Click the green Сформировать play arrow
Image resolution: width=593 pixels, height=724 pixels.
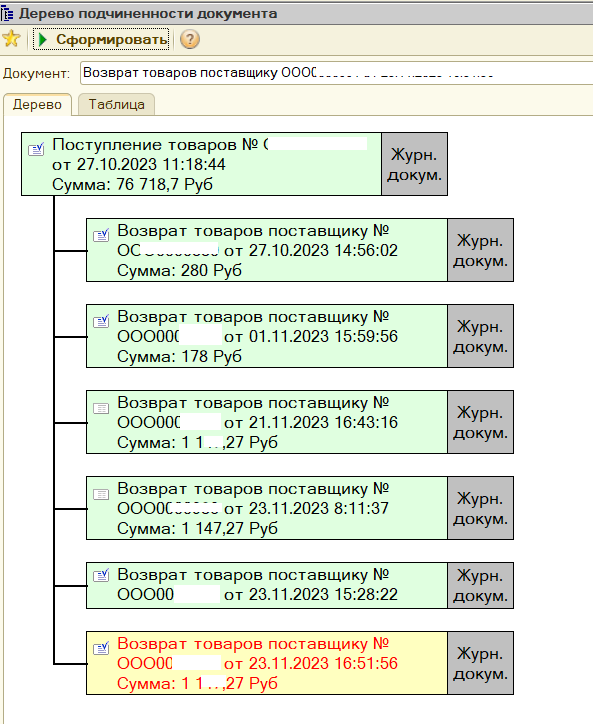coord(43,40)
